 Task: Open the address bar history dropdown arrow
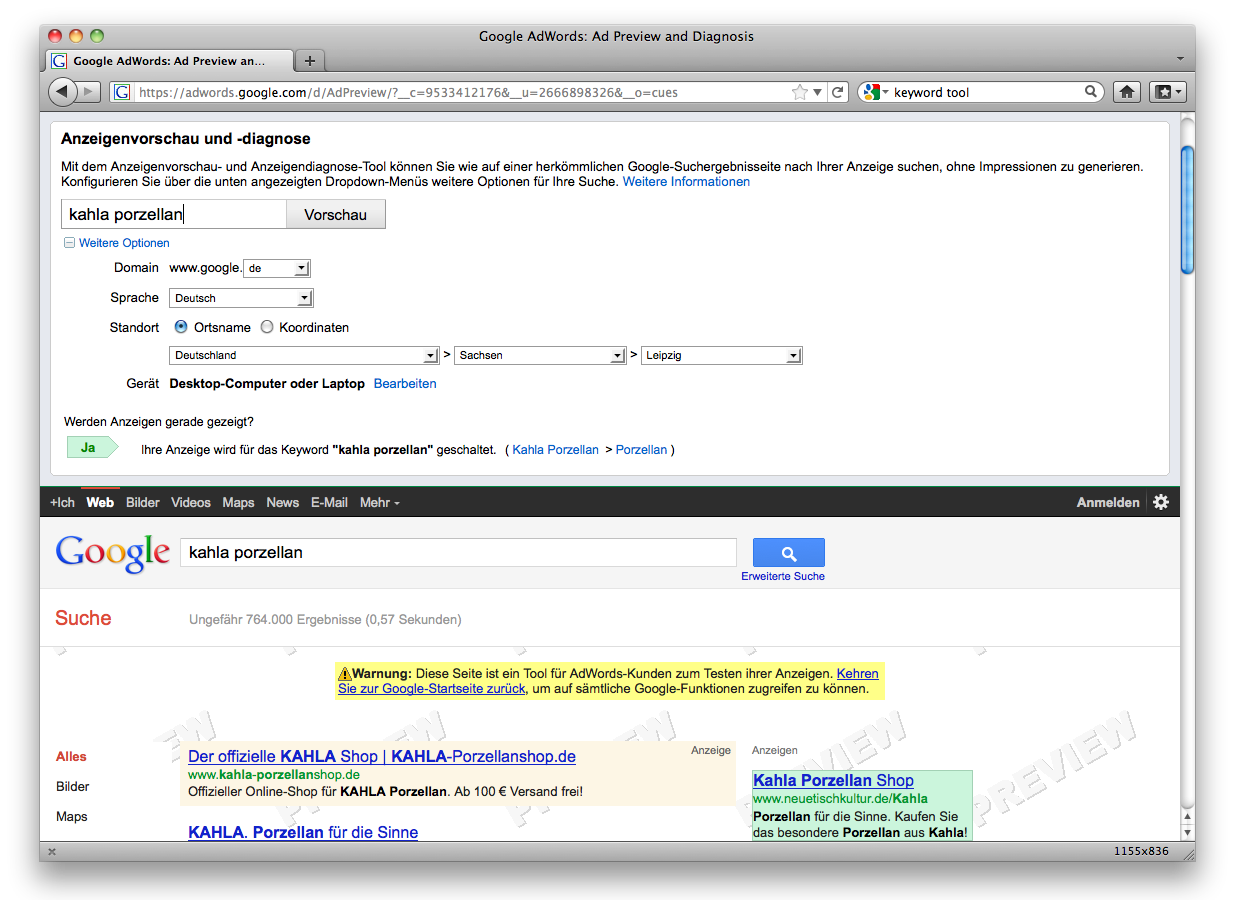817,92
